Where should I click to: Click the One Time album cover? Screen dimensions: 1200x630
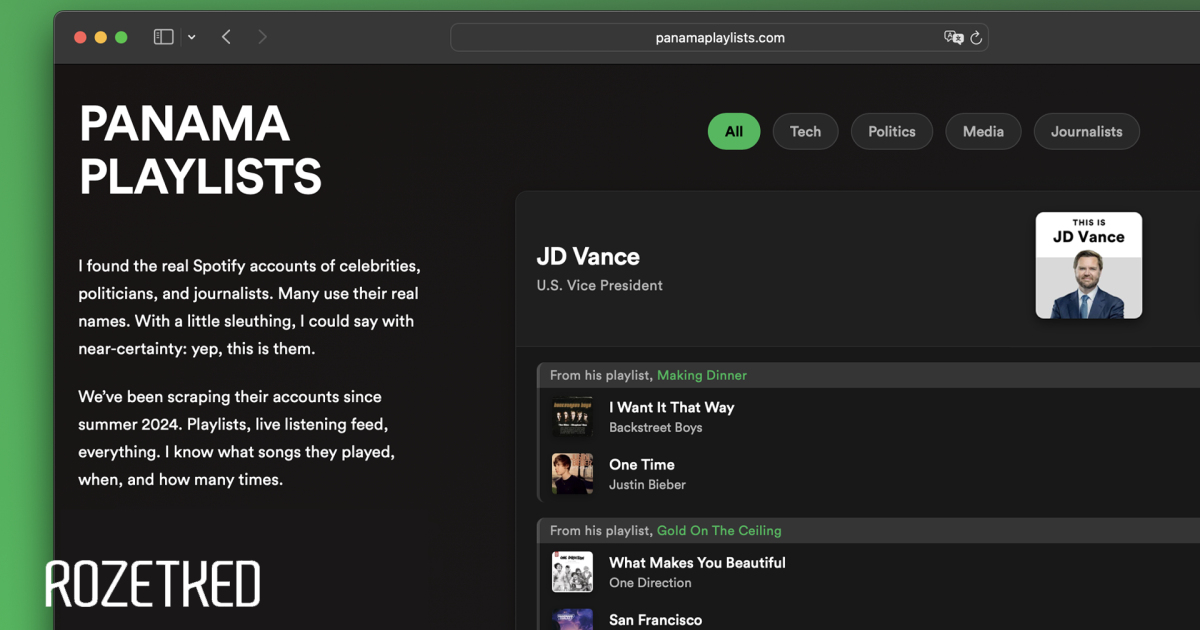pyautogui.click(x=572, y=474)
